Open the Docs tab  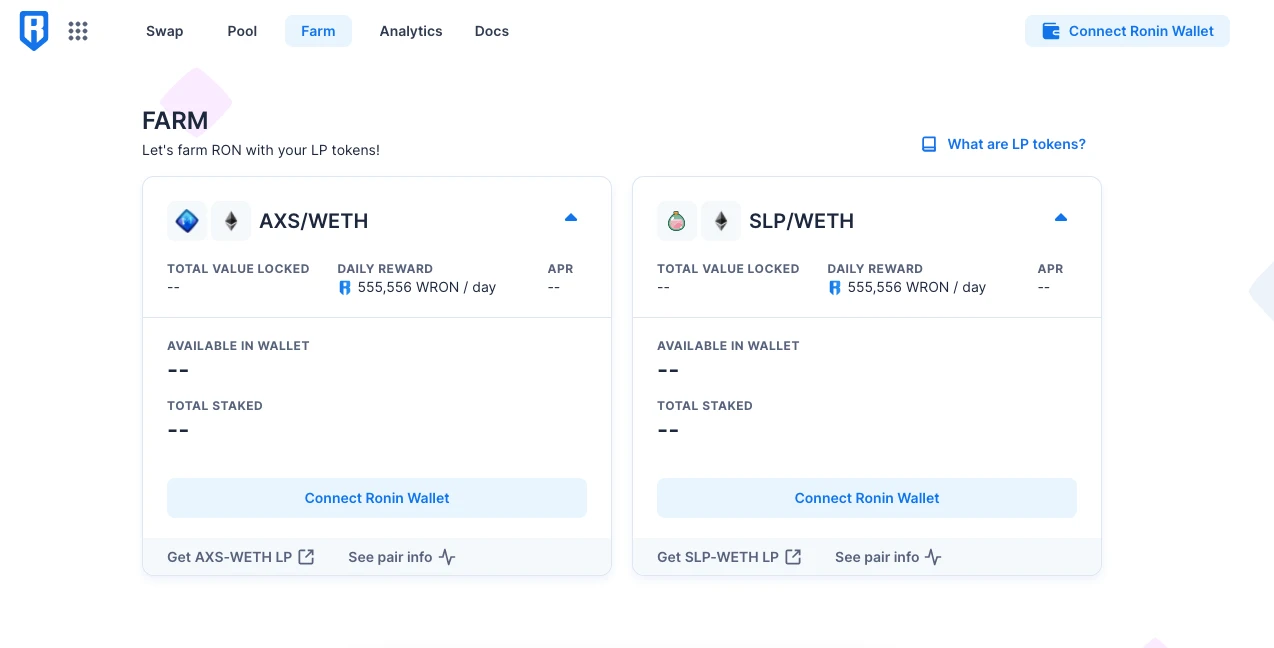click(492, 31)
